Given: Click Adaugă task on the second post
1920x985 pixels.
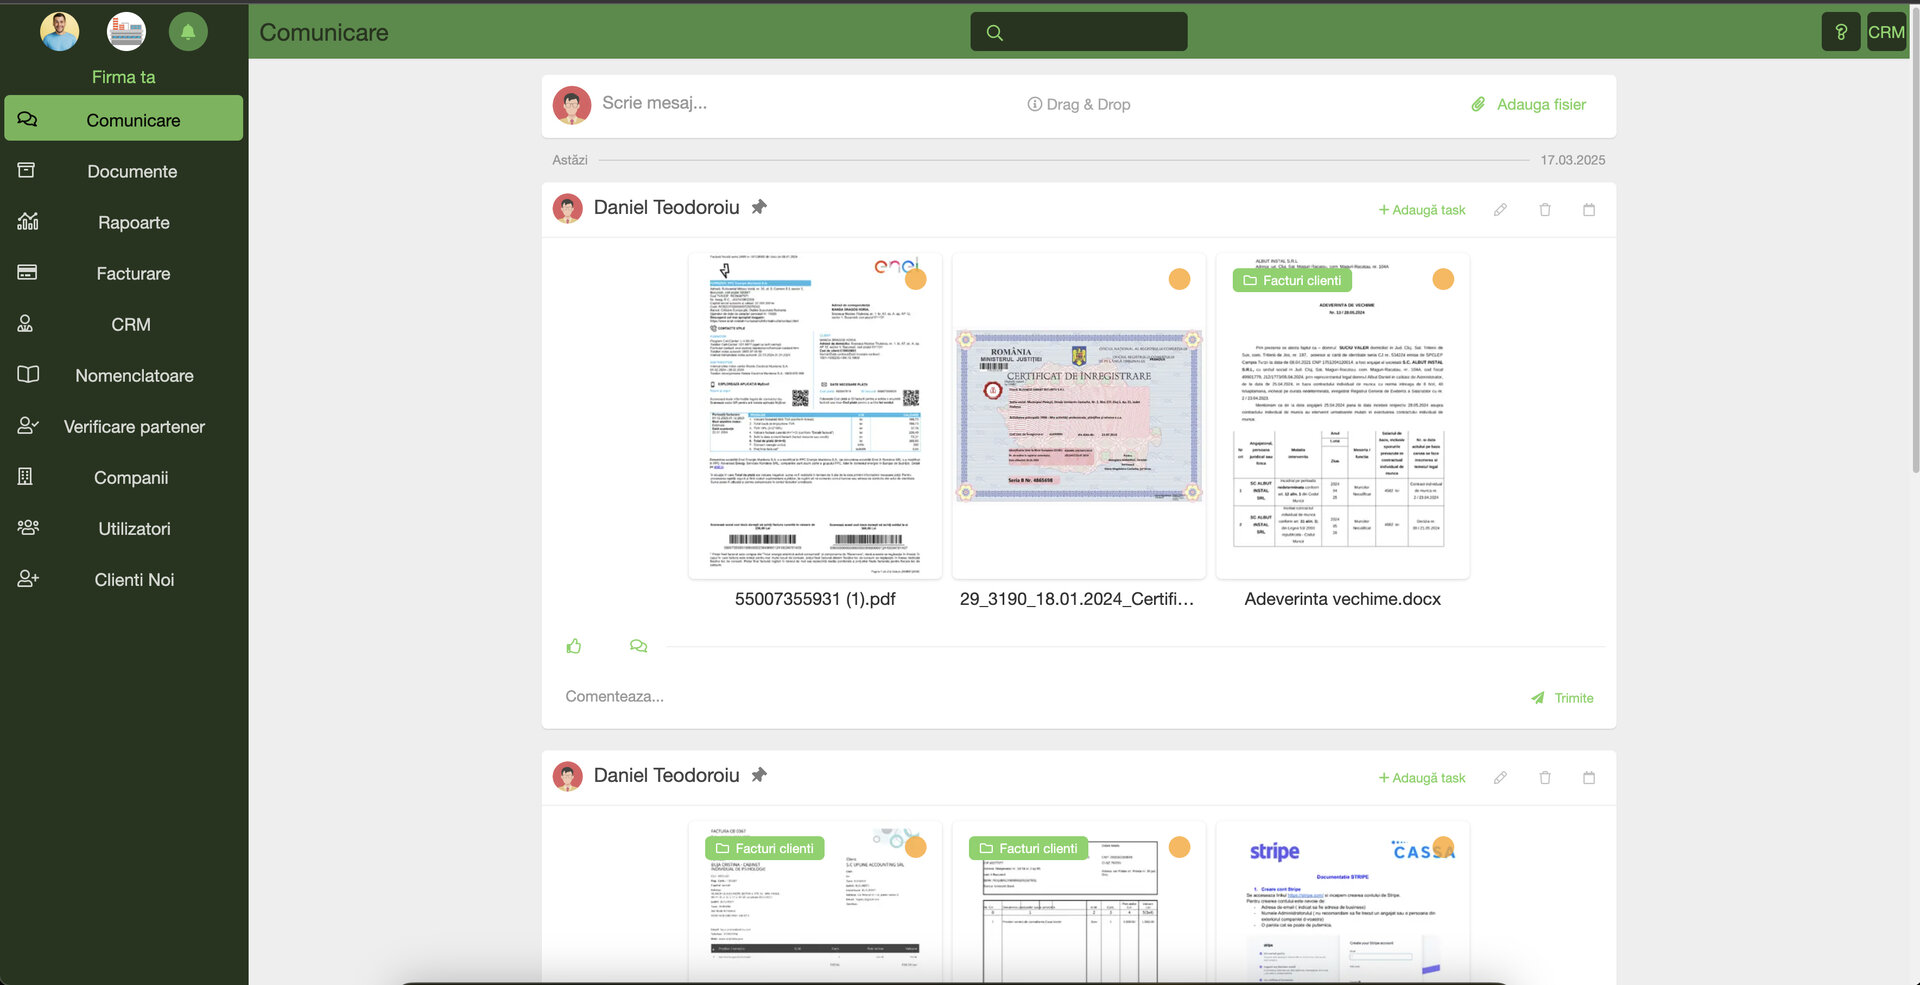Looking at the screenshot, I should tap(1421, 778).
